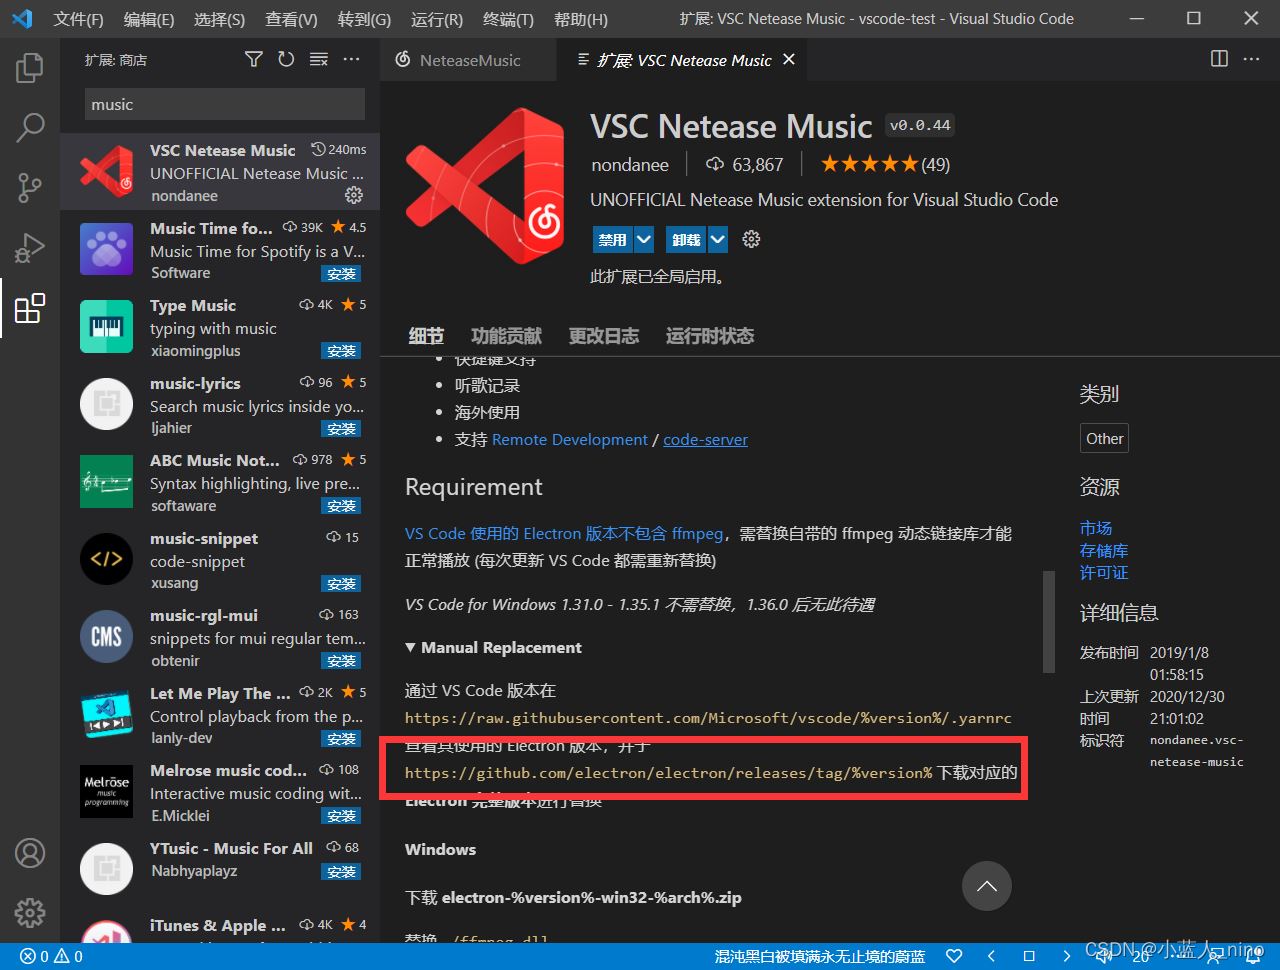Screen dimensions: 1280x970
Task: Install the Melrose music coding extension
Action: pyautogui.click(x=341, y=816)
